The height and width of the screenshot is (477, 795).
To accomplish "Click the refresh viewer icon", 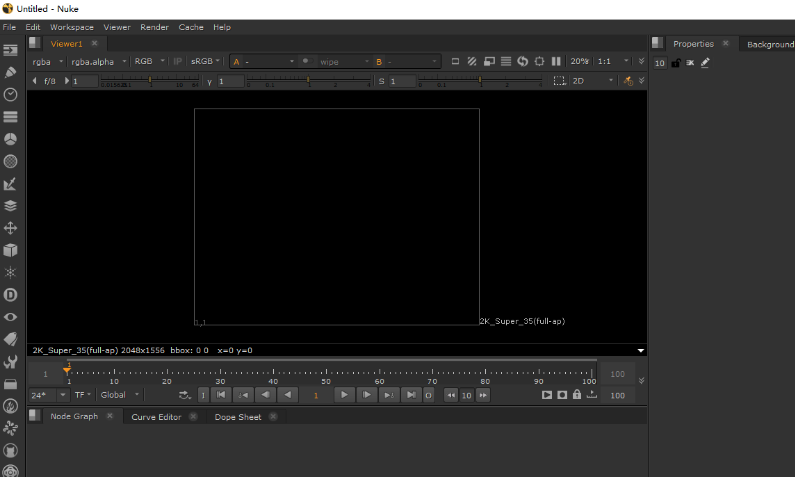I will pyautogui.click(x=522, y=61).
